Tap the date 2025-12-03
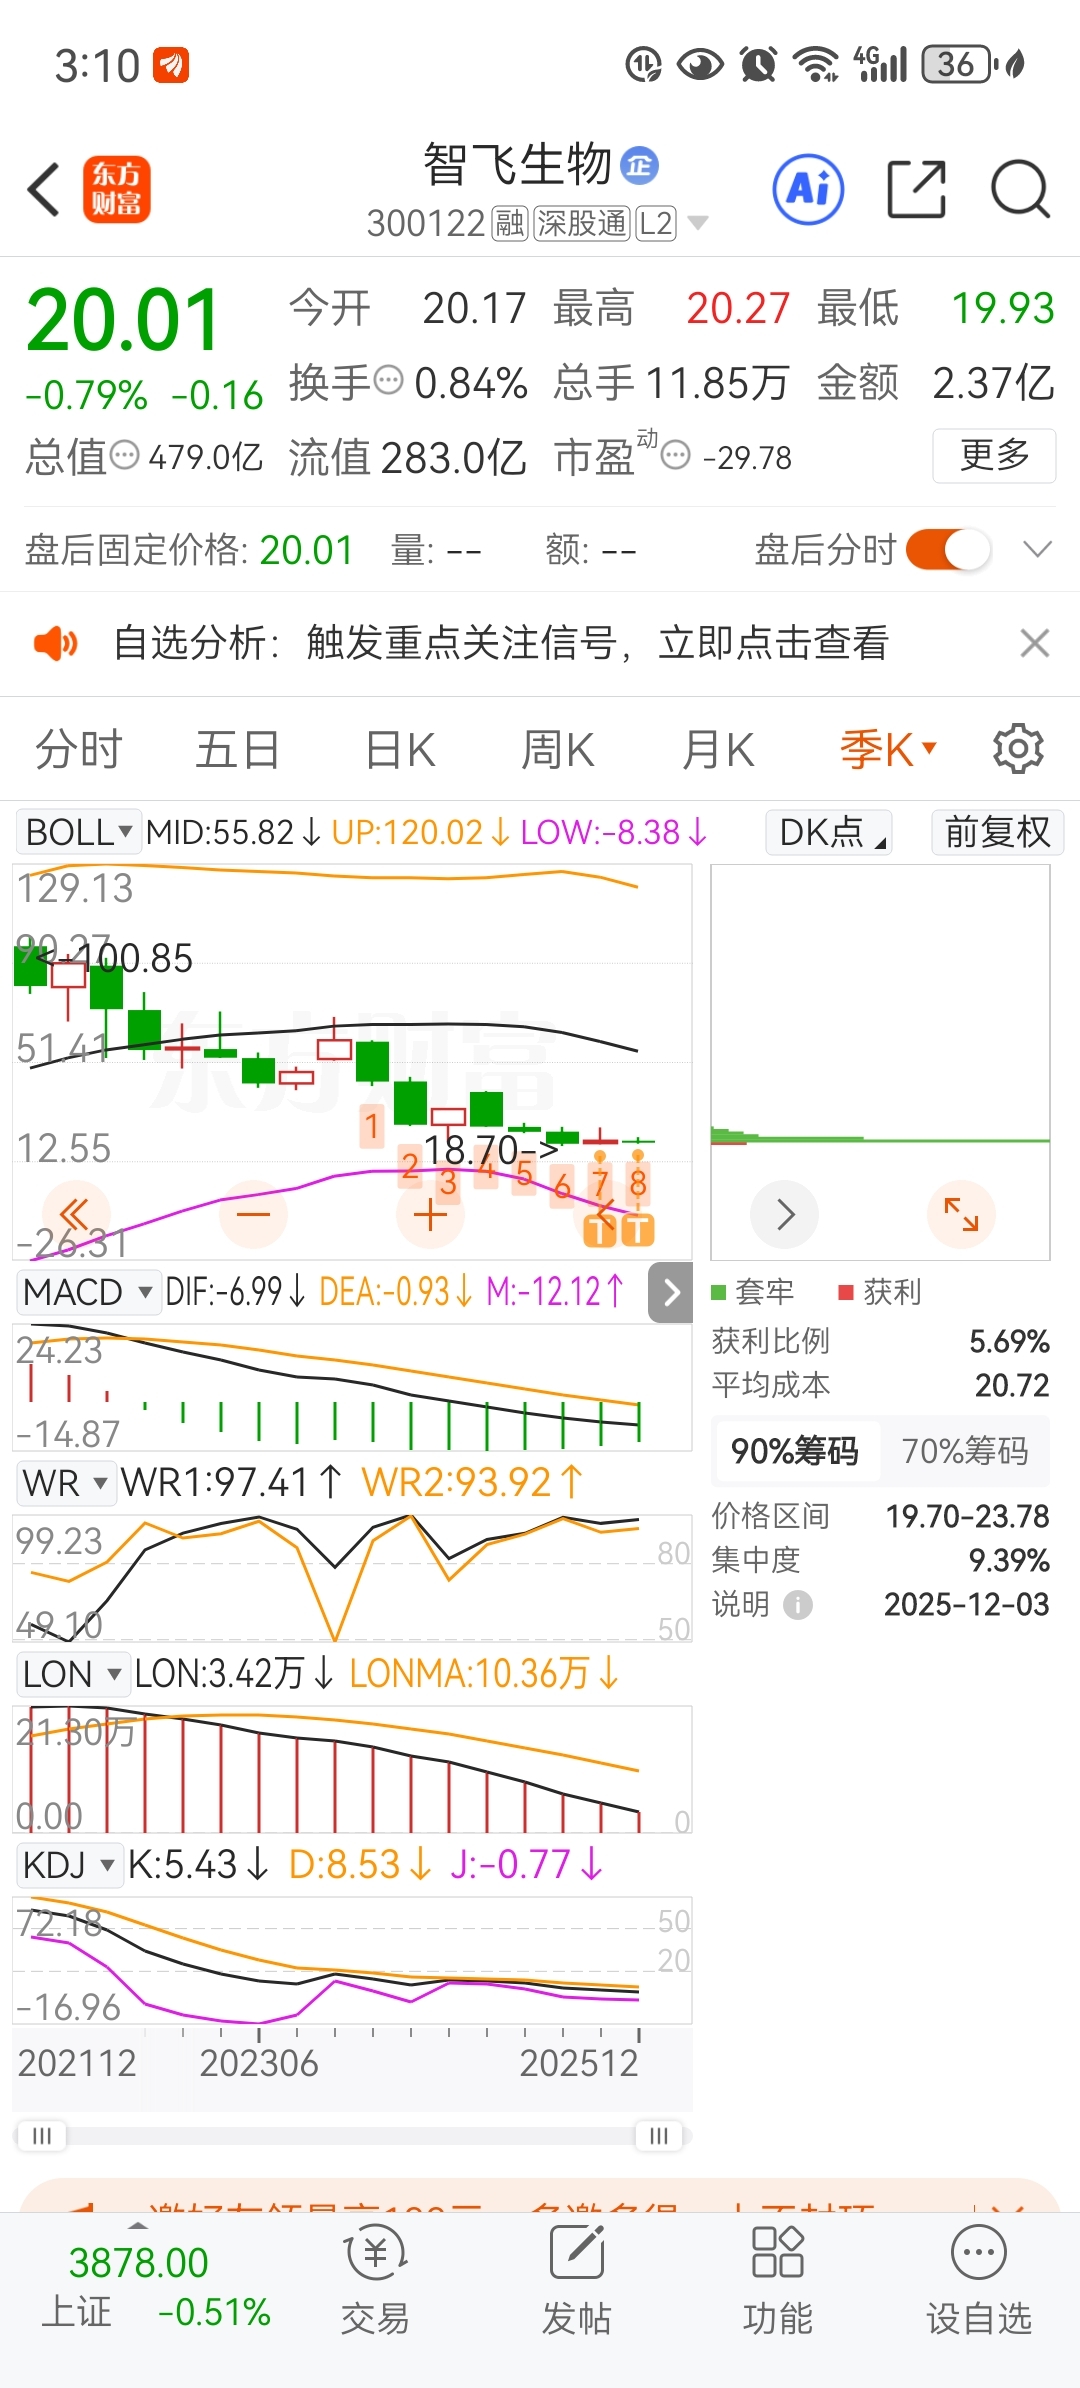Screen dimensions: 1080x2388 (966, 1605)
